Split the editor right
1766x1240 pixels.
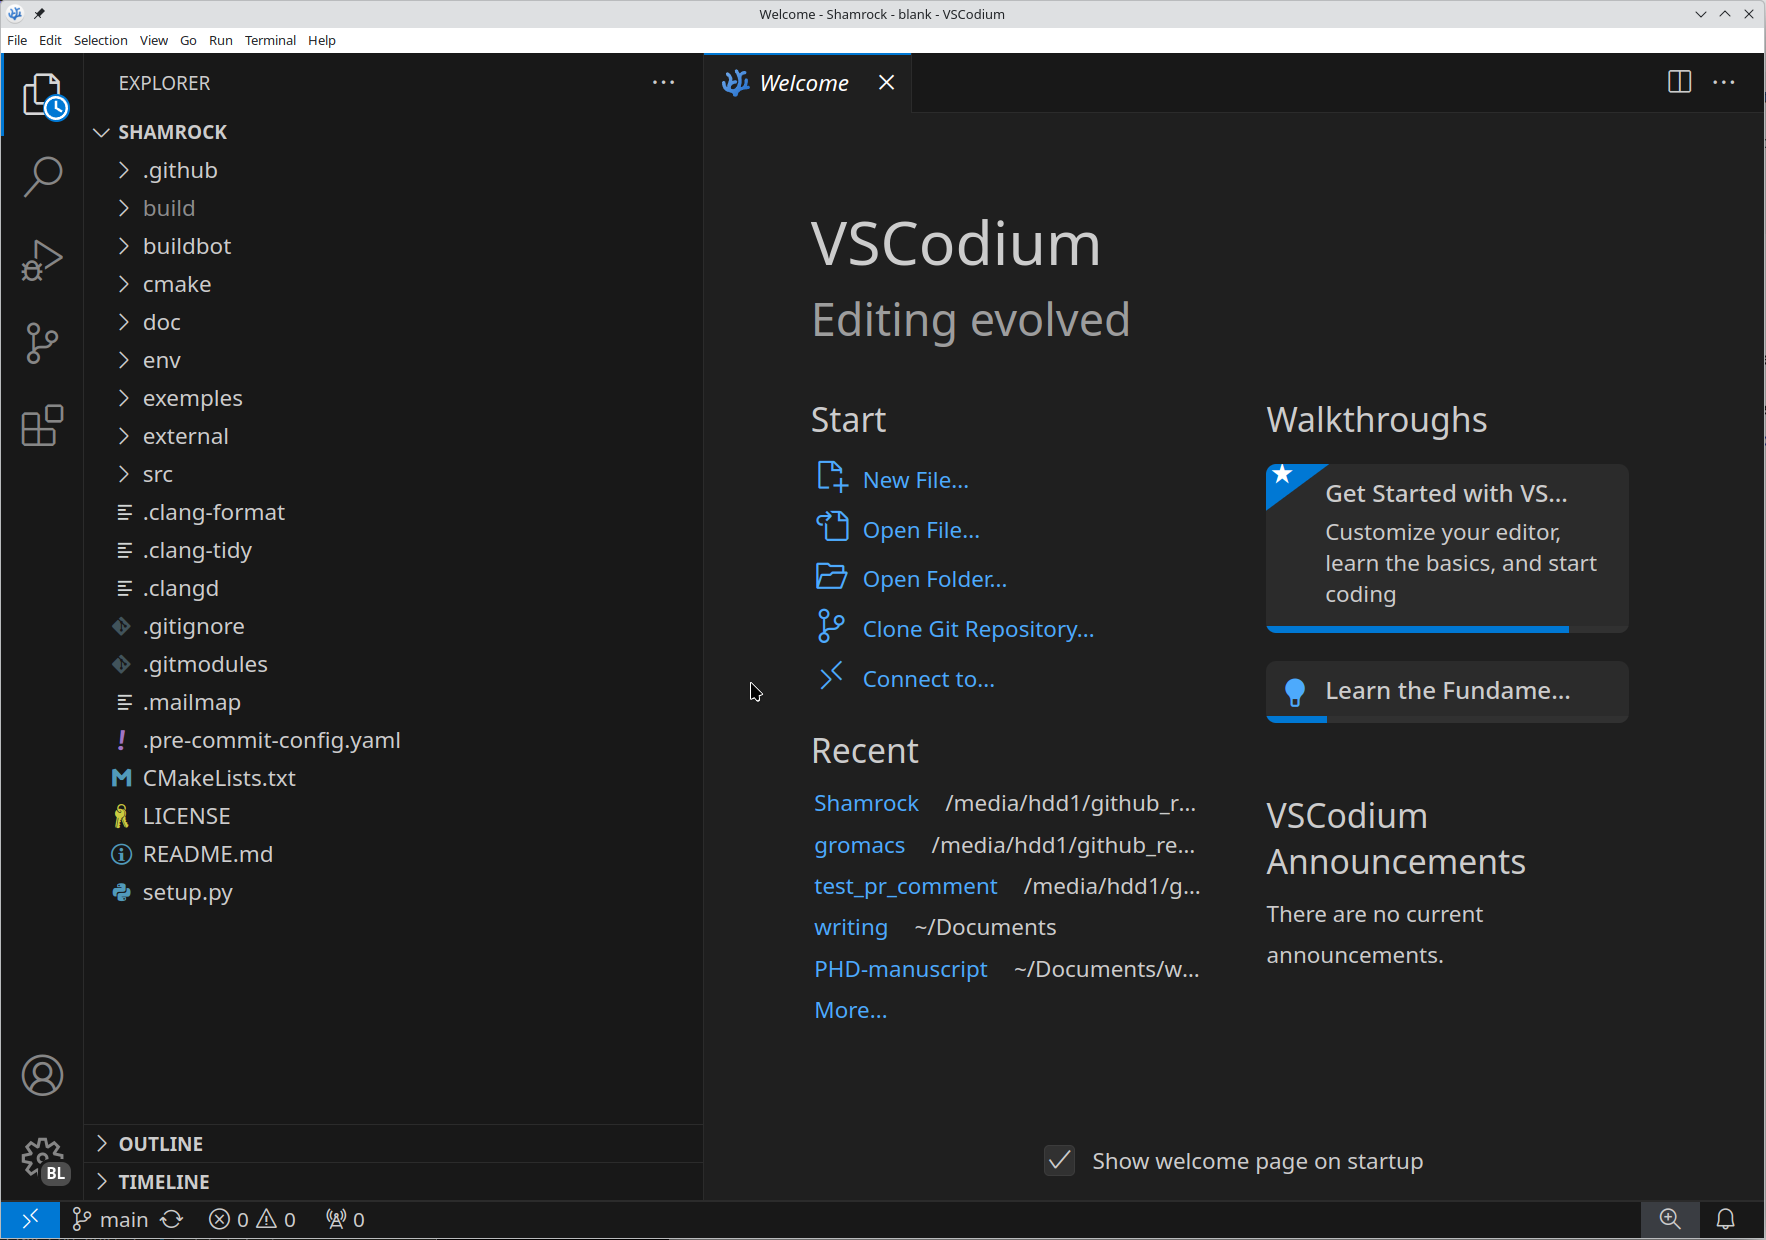click(x=1680, y=82)
